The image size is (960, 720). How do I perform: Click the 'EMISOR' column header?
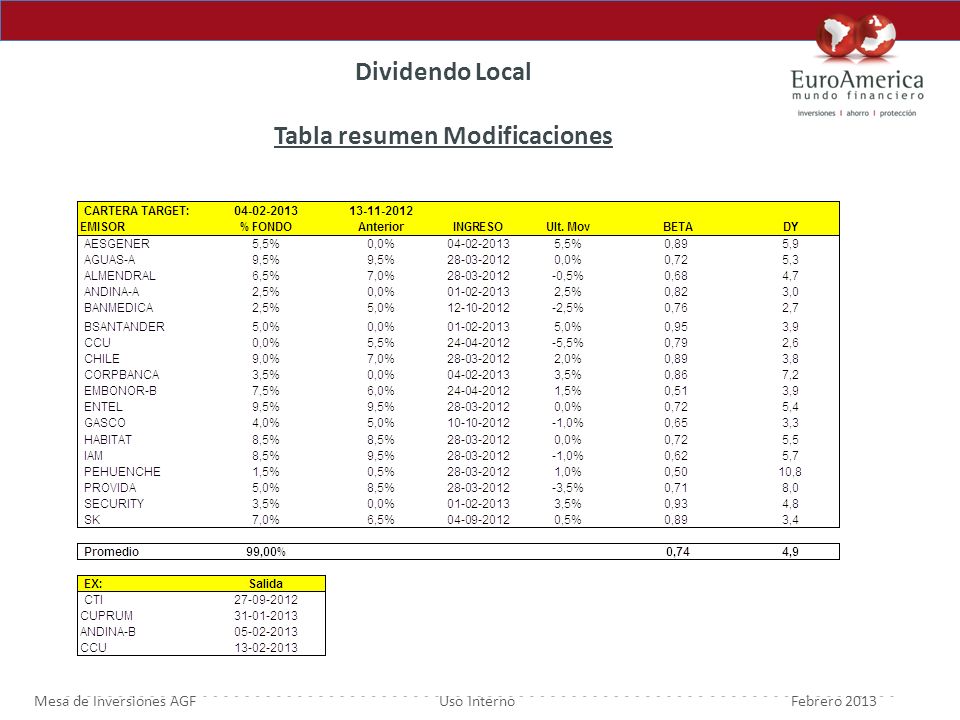click(x=102, y=227)
